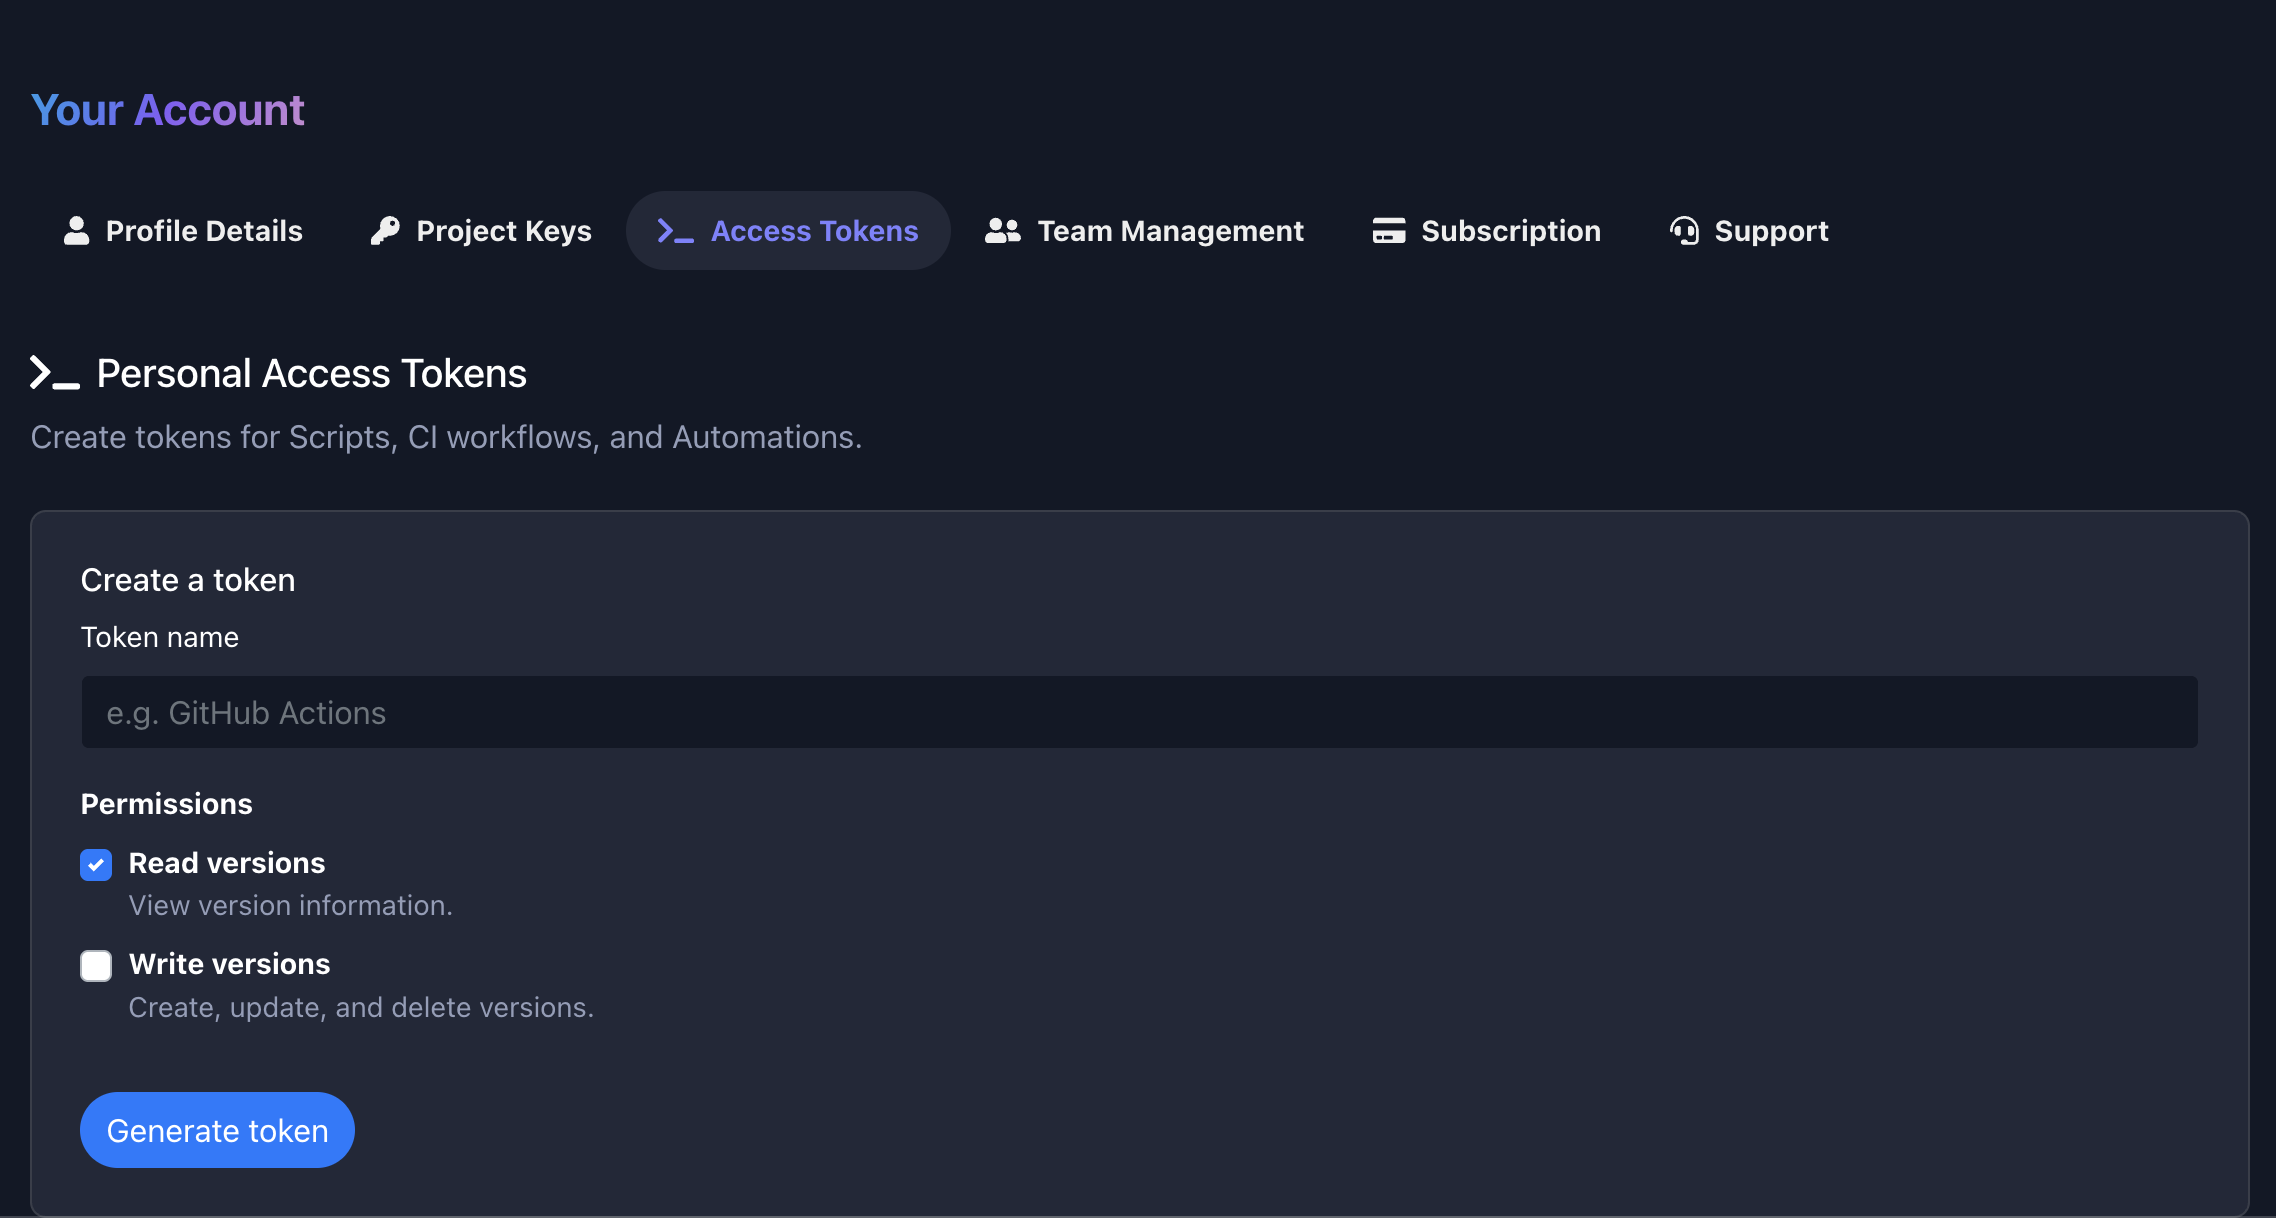Image resolution: width=2276 pixels, height=1218 pixels.
Task: Click the Subscription credit card icon
Action: point(1389,231)
